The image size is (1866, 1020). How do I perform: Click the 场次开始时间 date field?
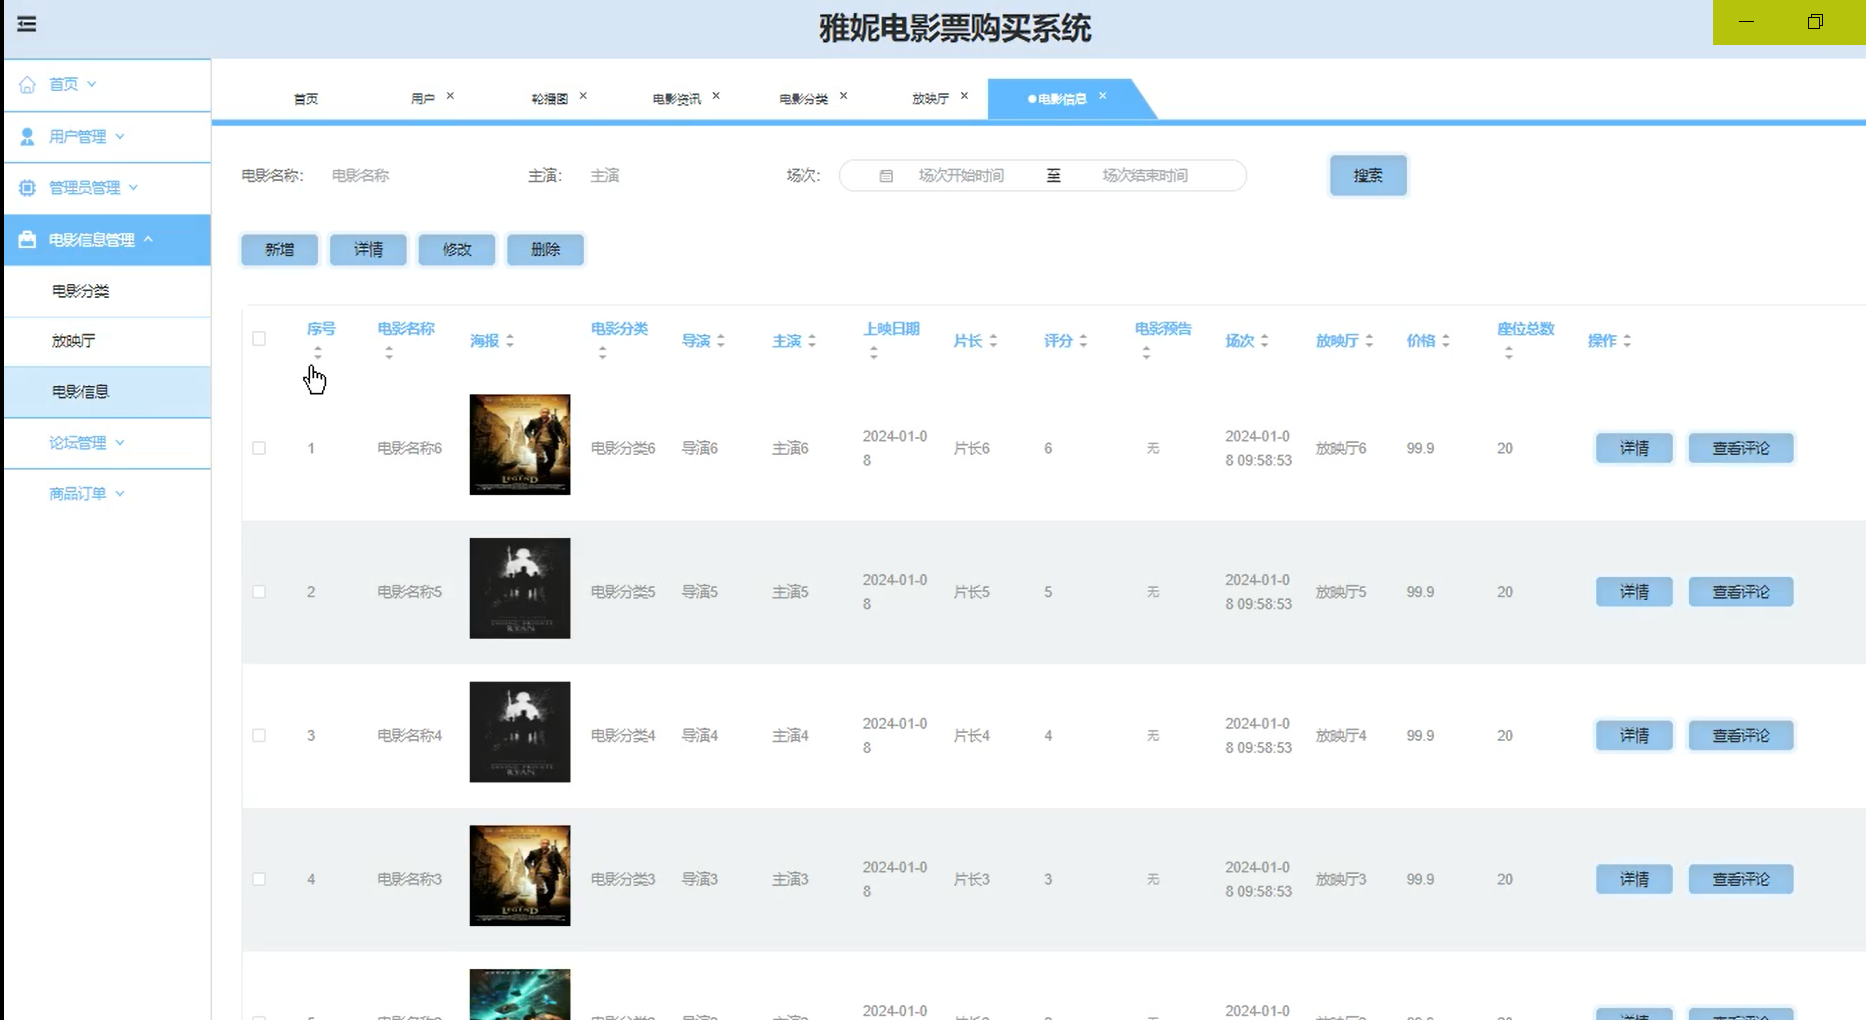(961, 176)
